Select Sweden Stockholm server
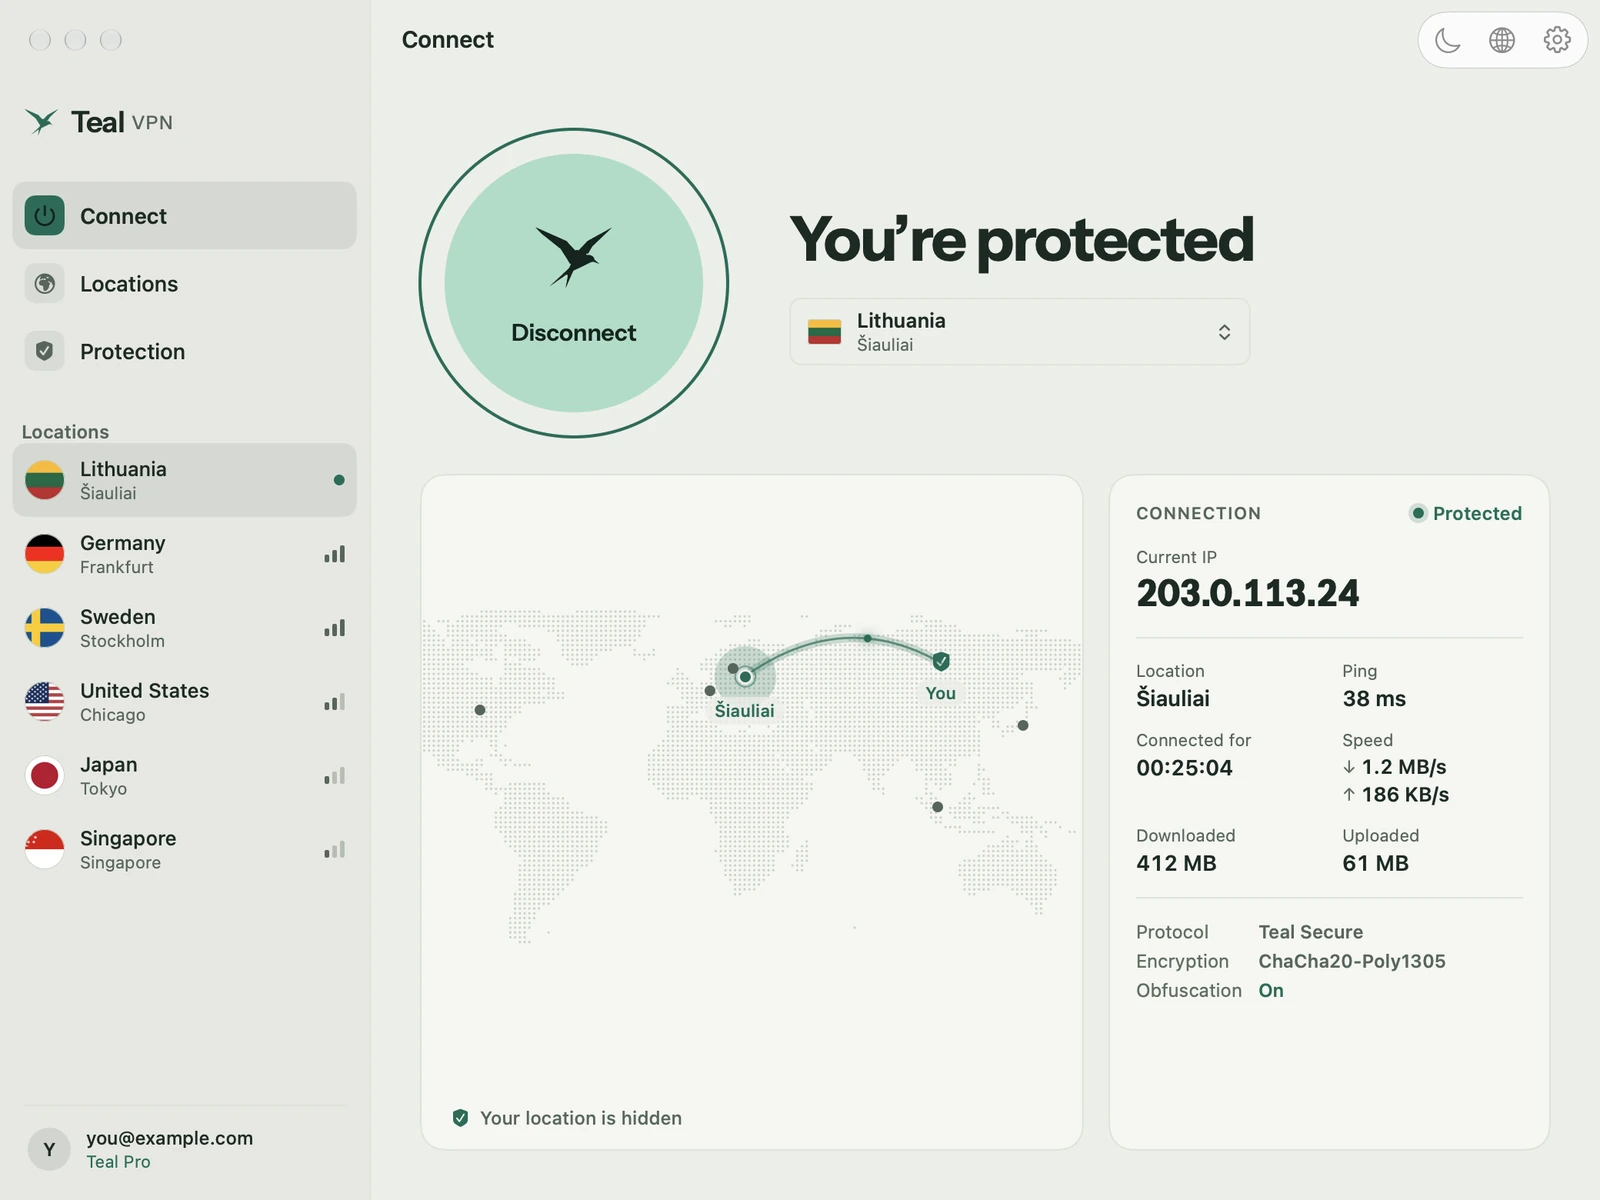This screenshot has width=1600, height=1200. [184, 628]
